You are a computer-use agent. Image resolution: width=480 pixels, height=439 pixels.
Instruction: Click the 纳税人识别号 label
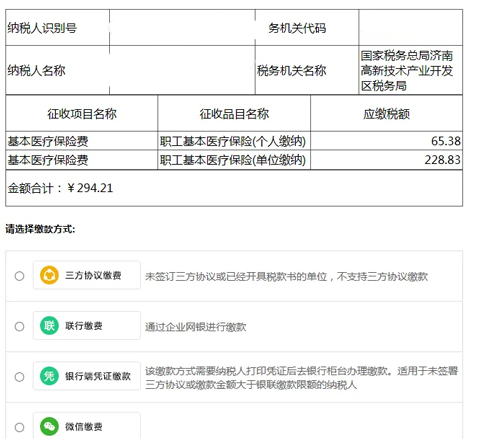(x=42, y=28)
